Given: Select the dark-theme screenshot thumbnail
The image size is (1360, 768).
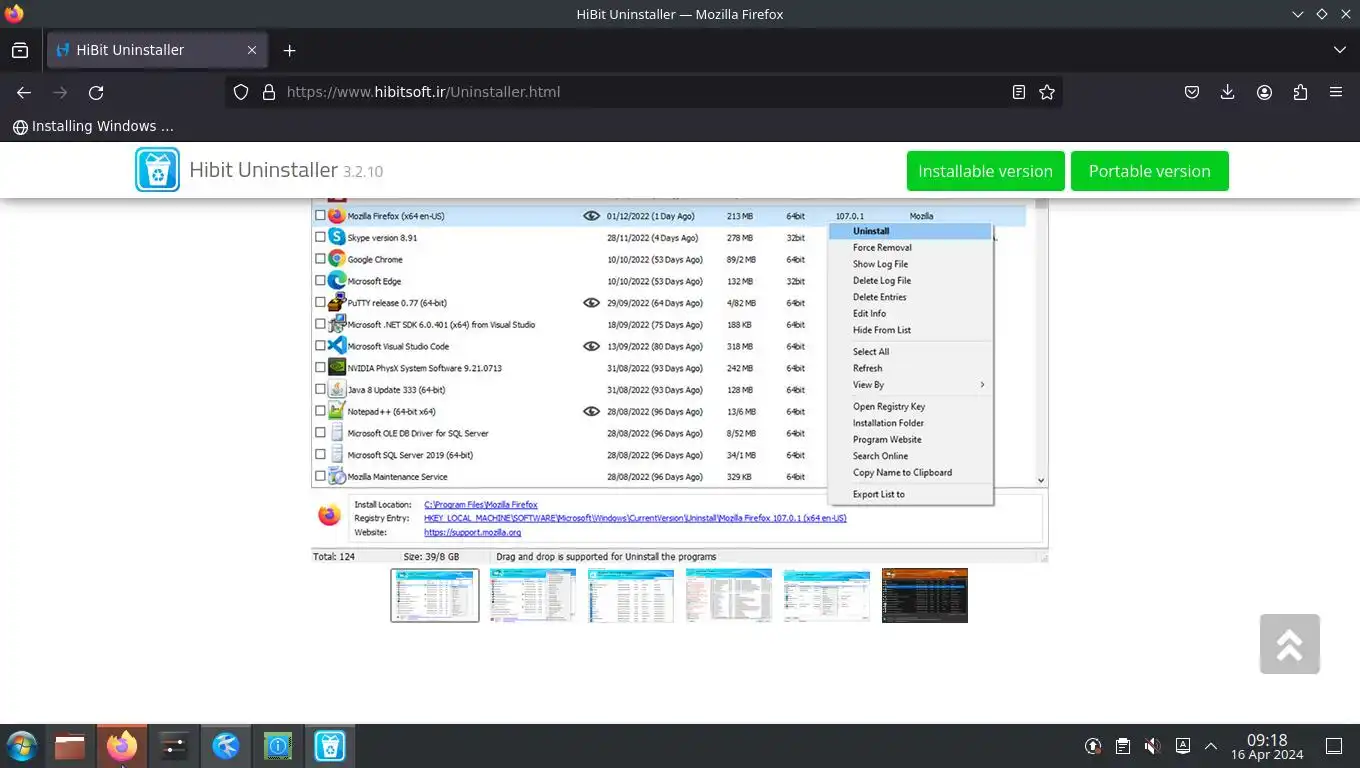Looking at the screenshot, I should pyautogui.click(x=925, y=595).
